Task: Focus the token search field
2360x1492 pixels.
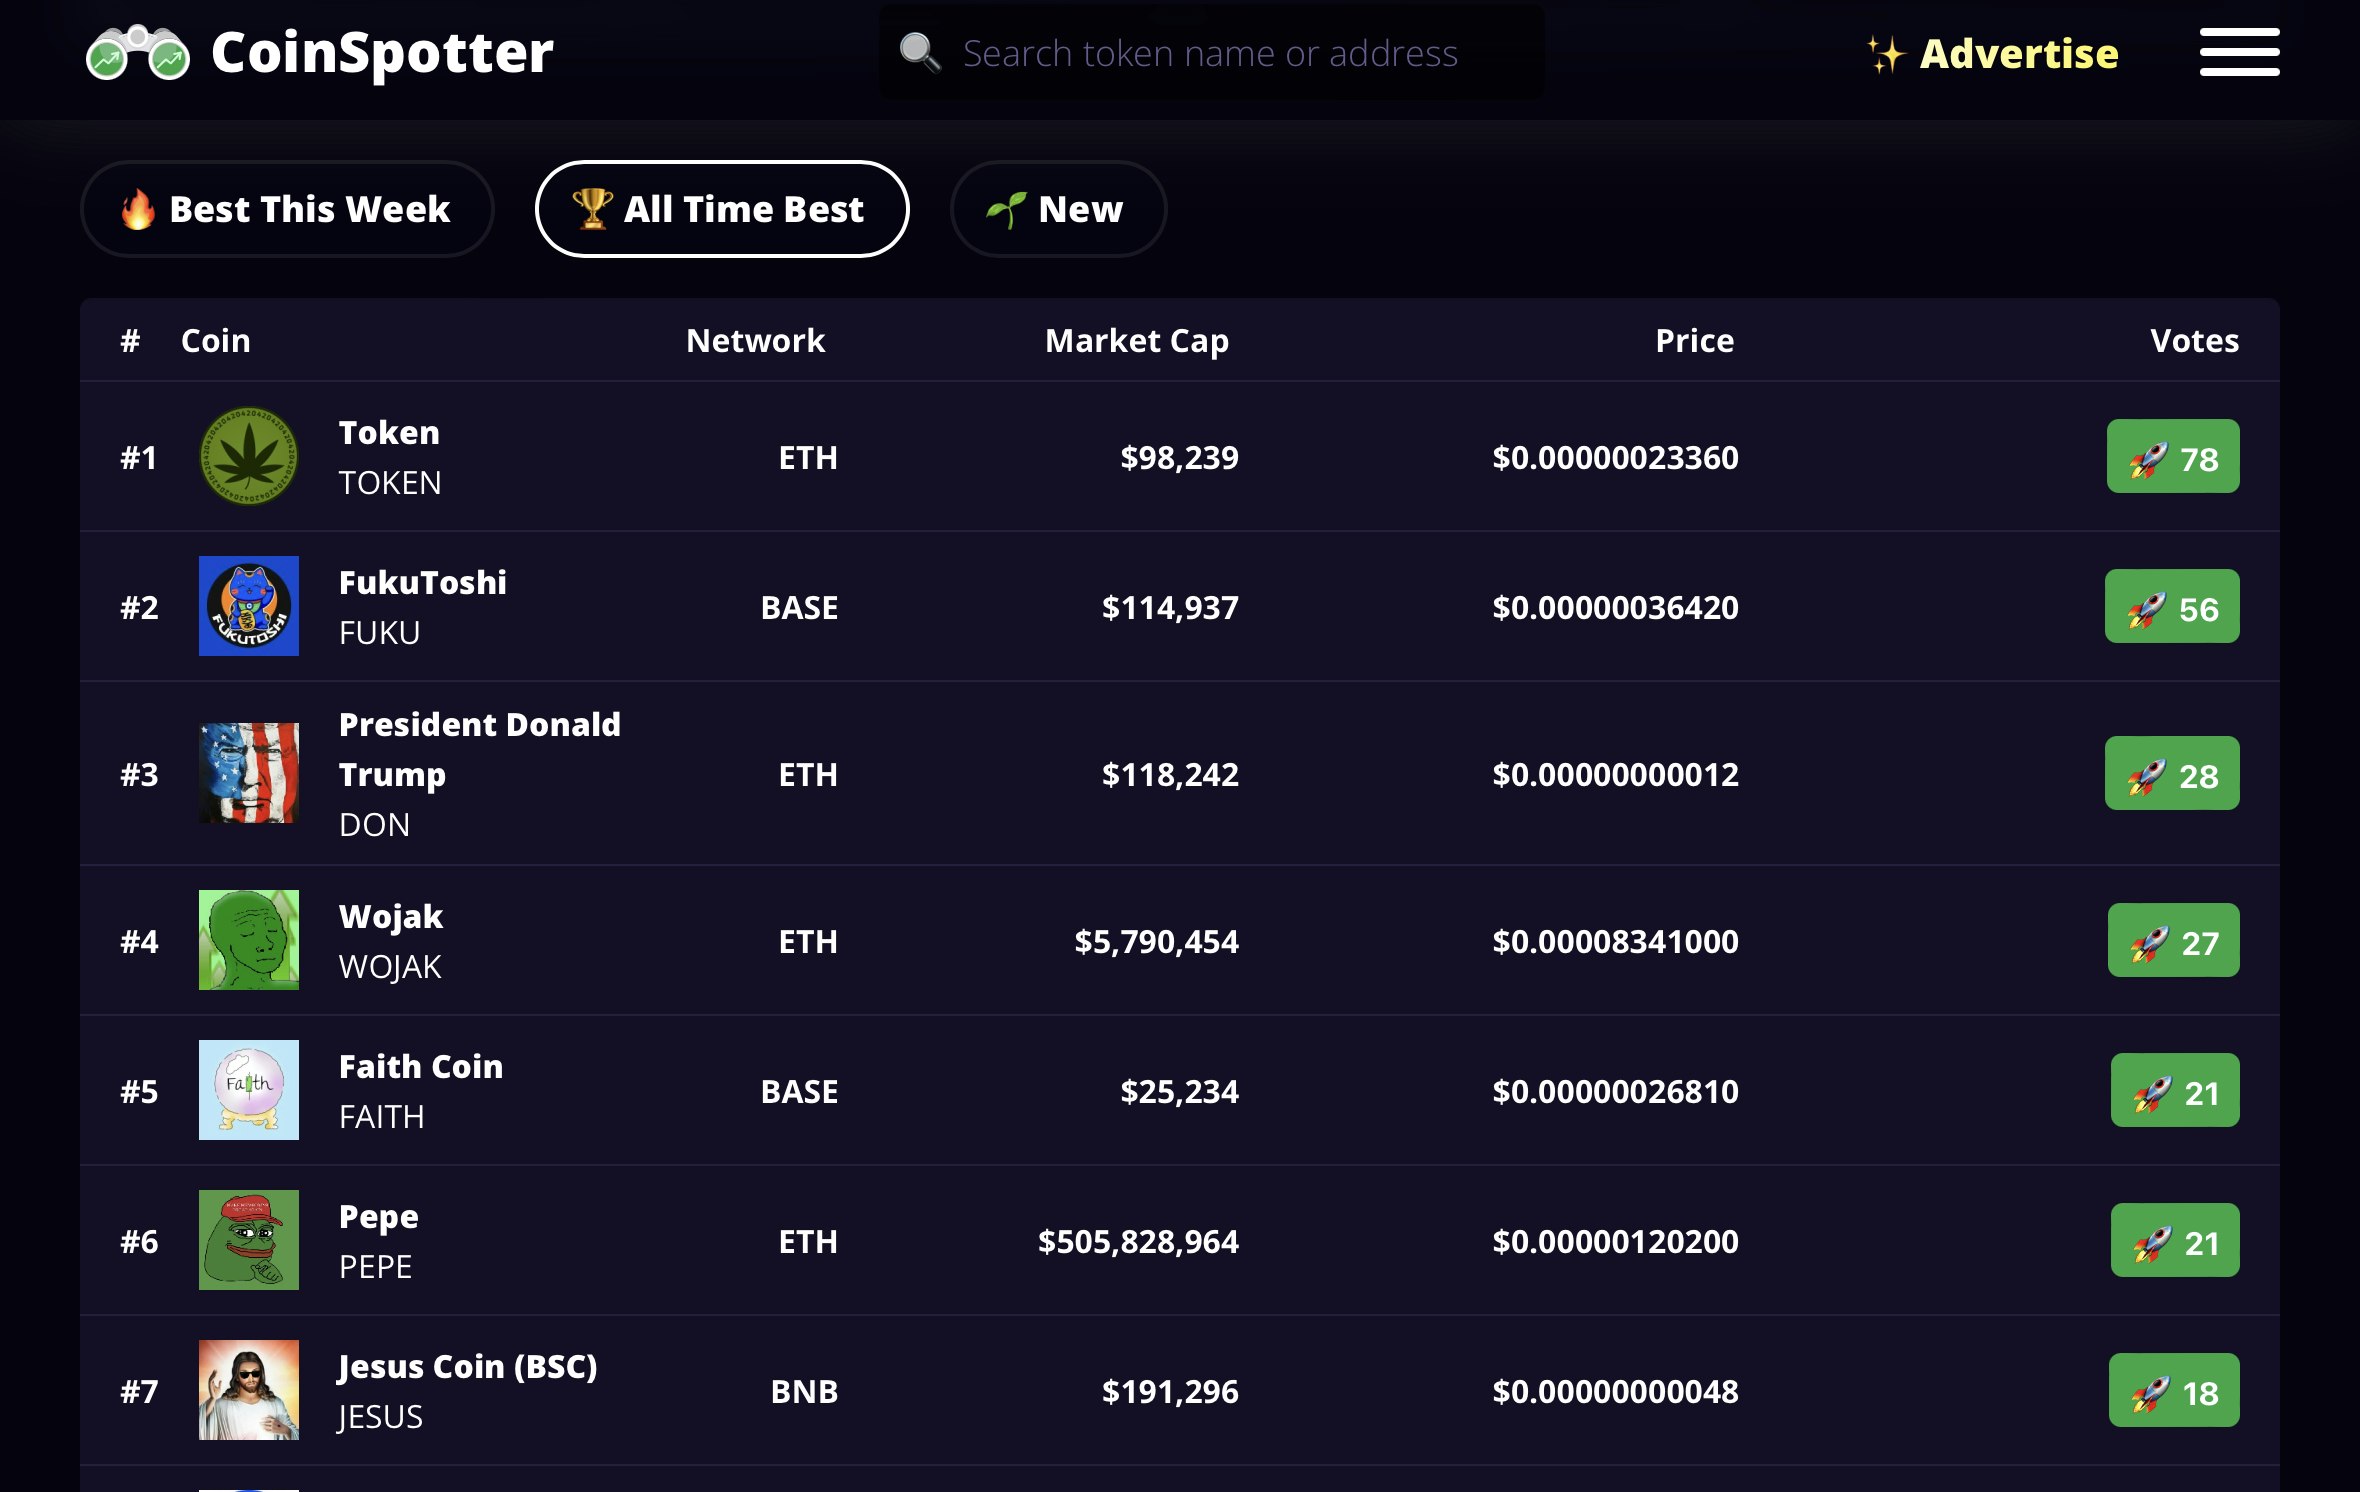Action: pos(1211,53)
